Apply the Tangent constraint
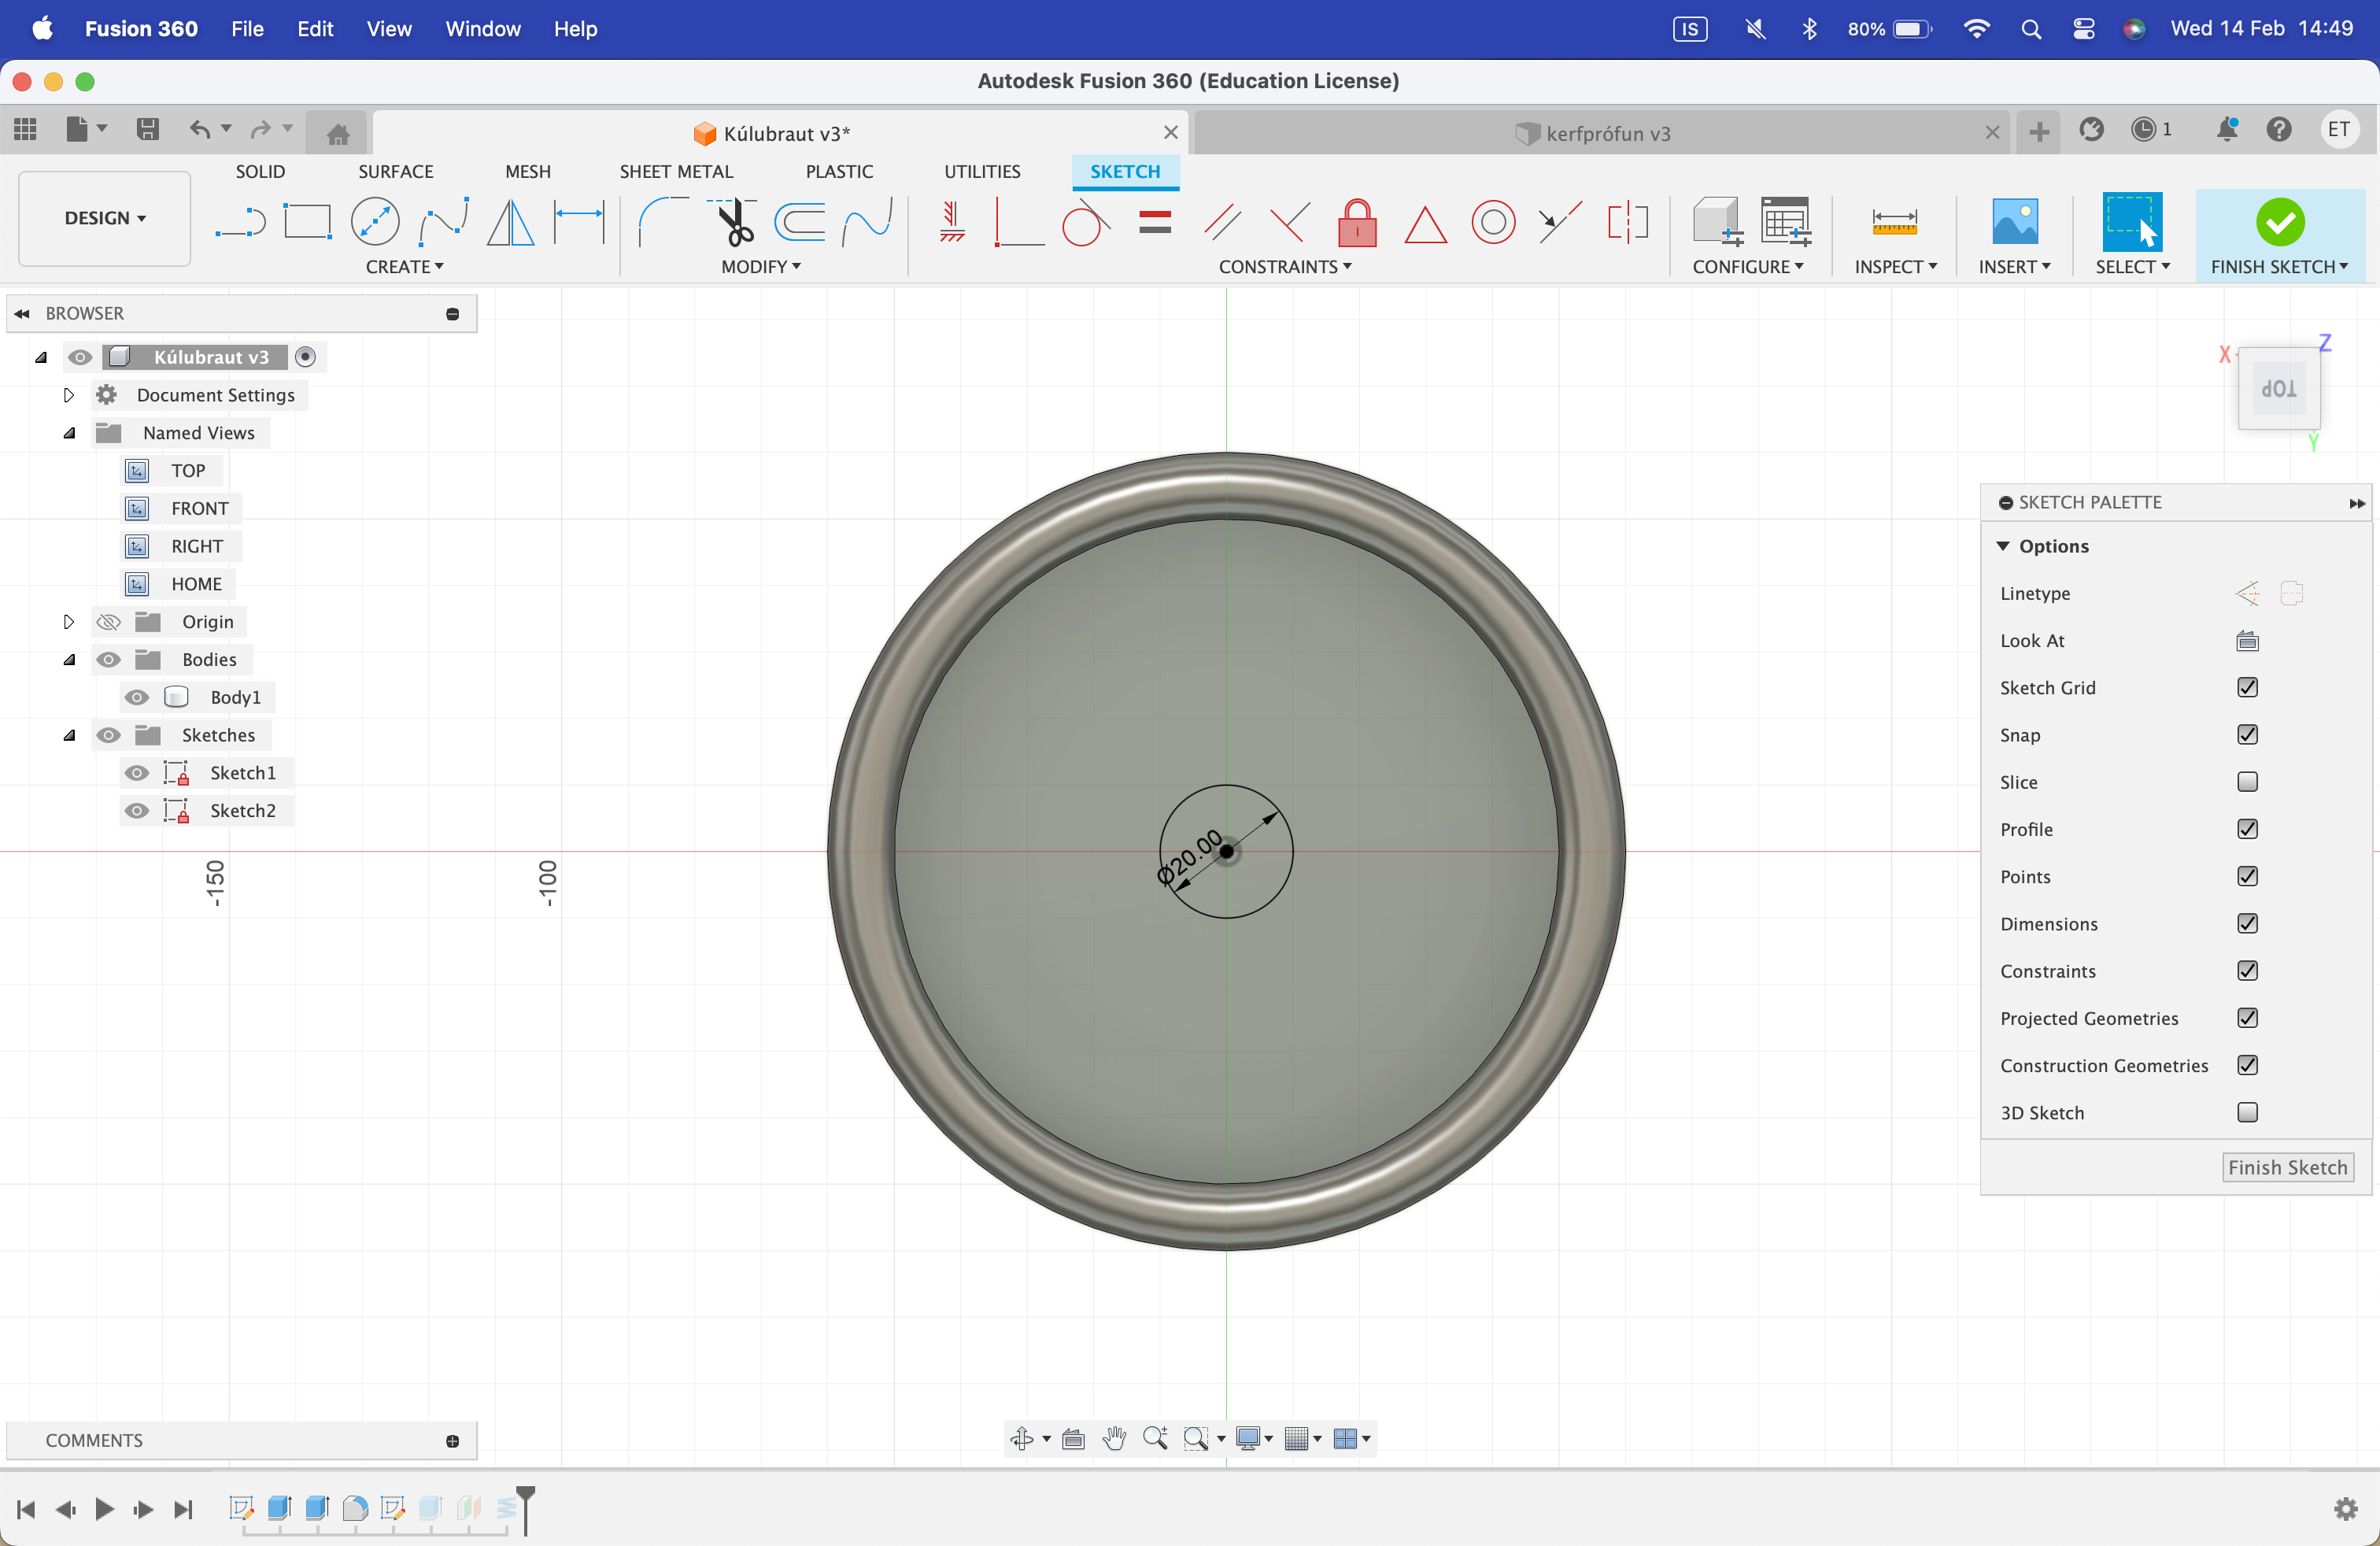The height and width of the screenshot is (1546, 2380). tap(1086, 222)
